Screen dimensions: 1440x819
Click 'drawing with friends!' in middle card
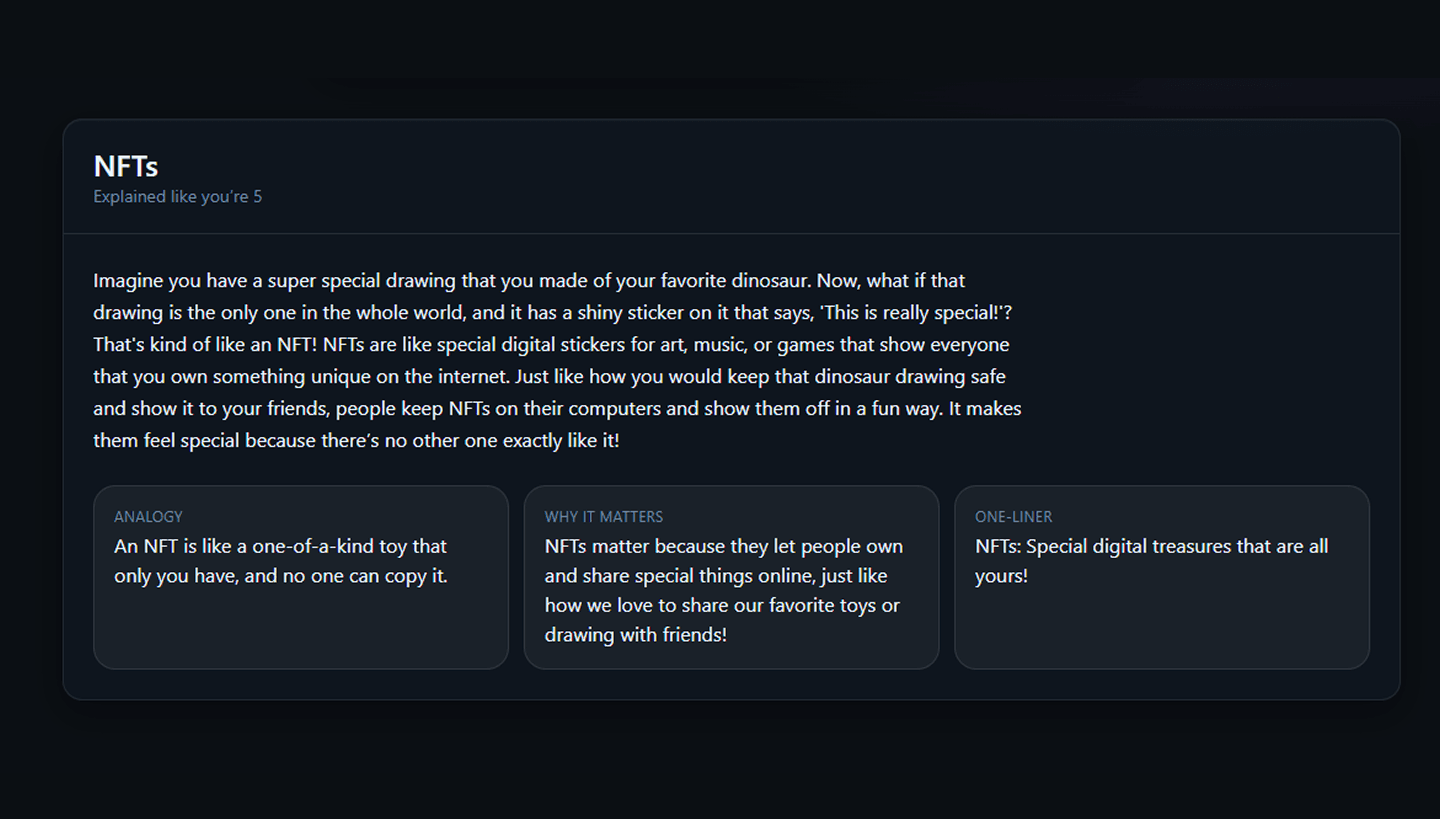pos(635,635)
